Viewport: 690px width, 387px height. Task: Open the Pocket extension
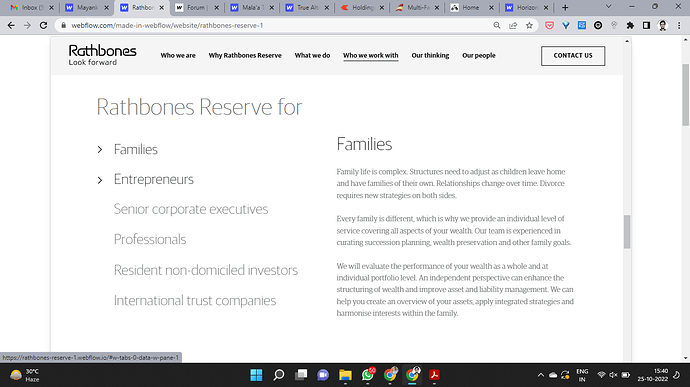549,26
